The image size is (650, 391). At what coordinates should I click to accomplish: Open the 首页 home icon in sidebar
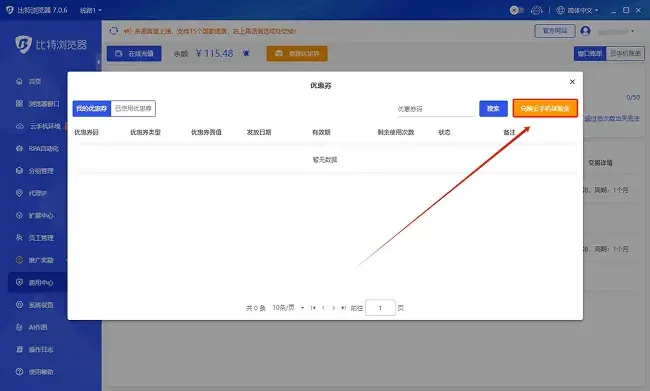(19, 81)
